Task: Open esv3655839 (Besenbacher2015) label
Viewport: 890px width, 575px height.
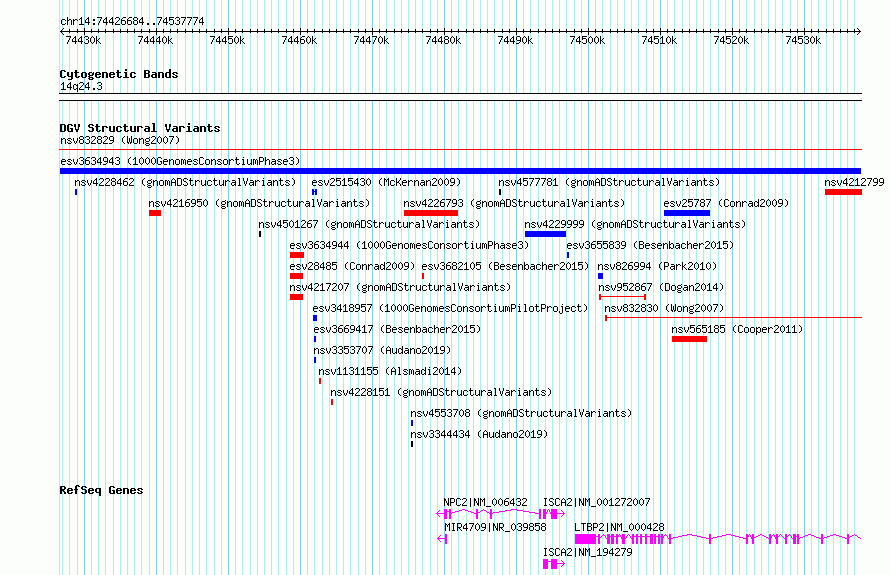Action: [x=650, y=245]
